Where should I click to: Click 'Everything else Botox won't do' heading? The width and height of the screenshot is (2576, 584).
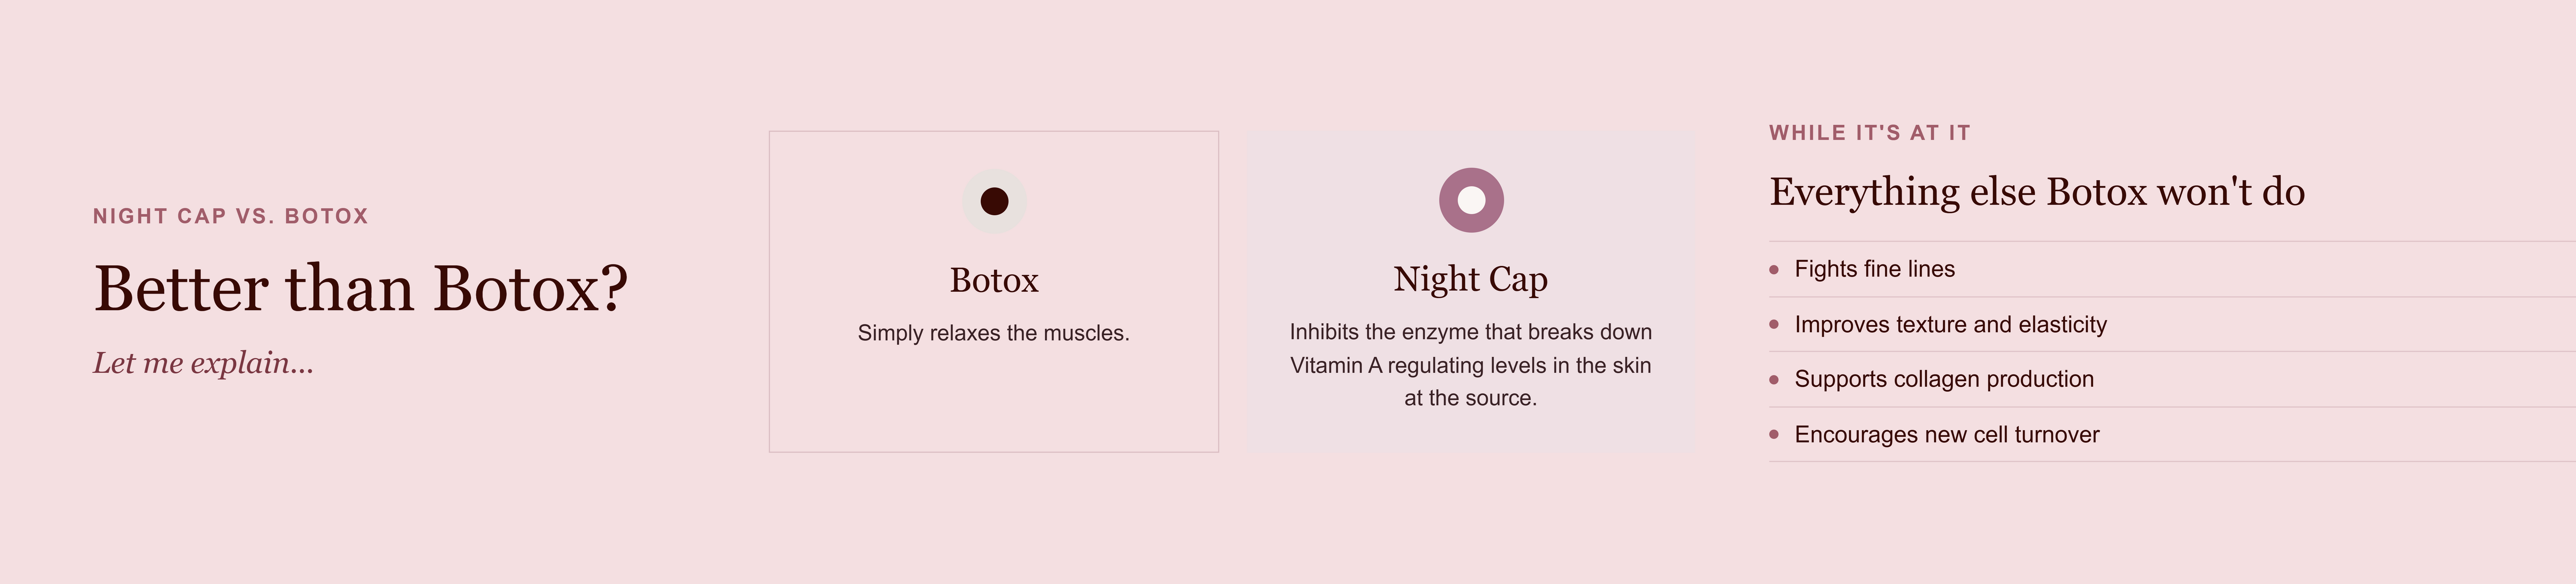click(2037, 192)
